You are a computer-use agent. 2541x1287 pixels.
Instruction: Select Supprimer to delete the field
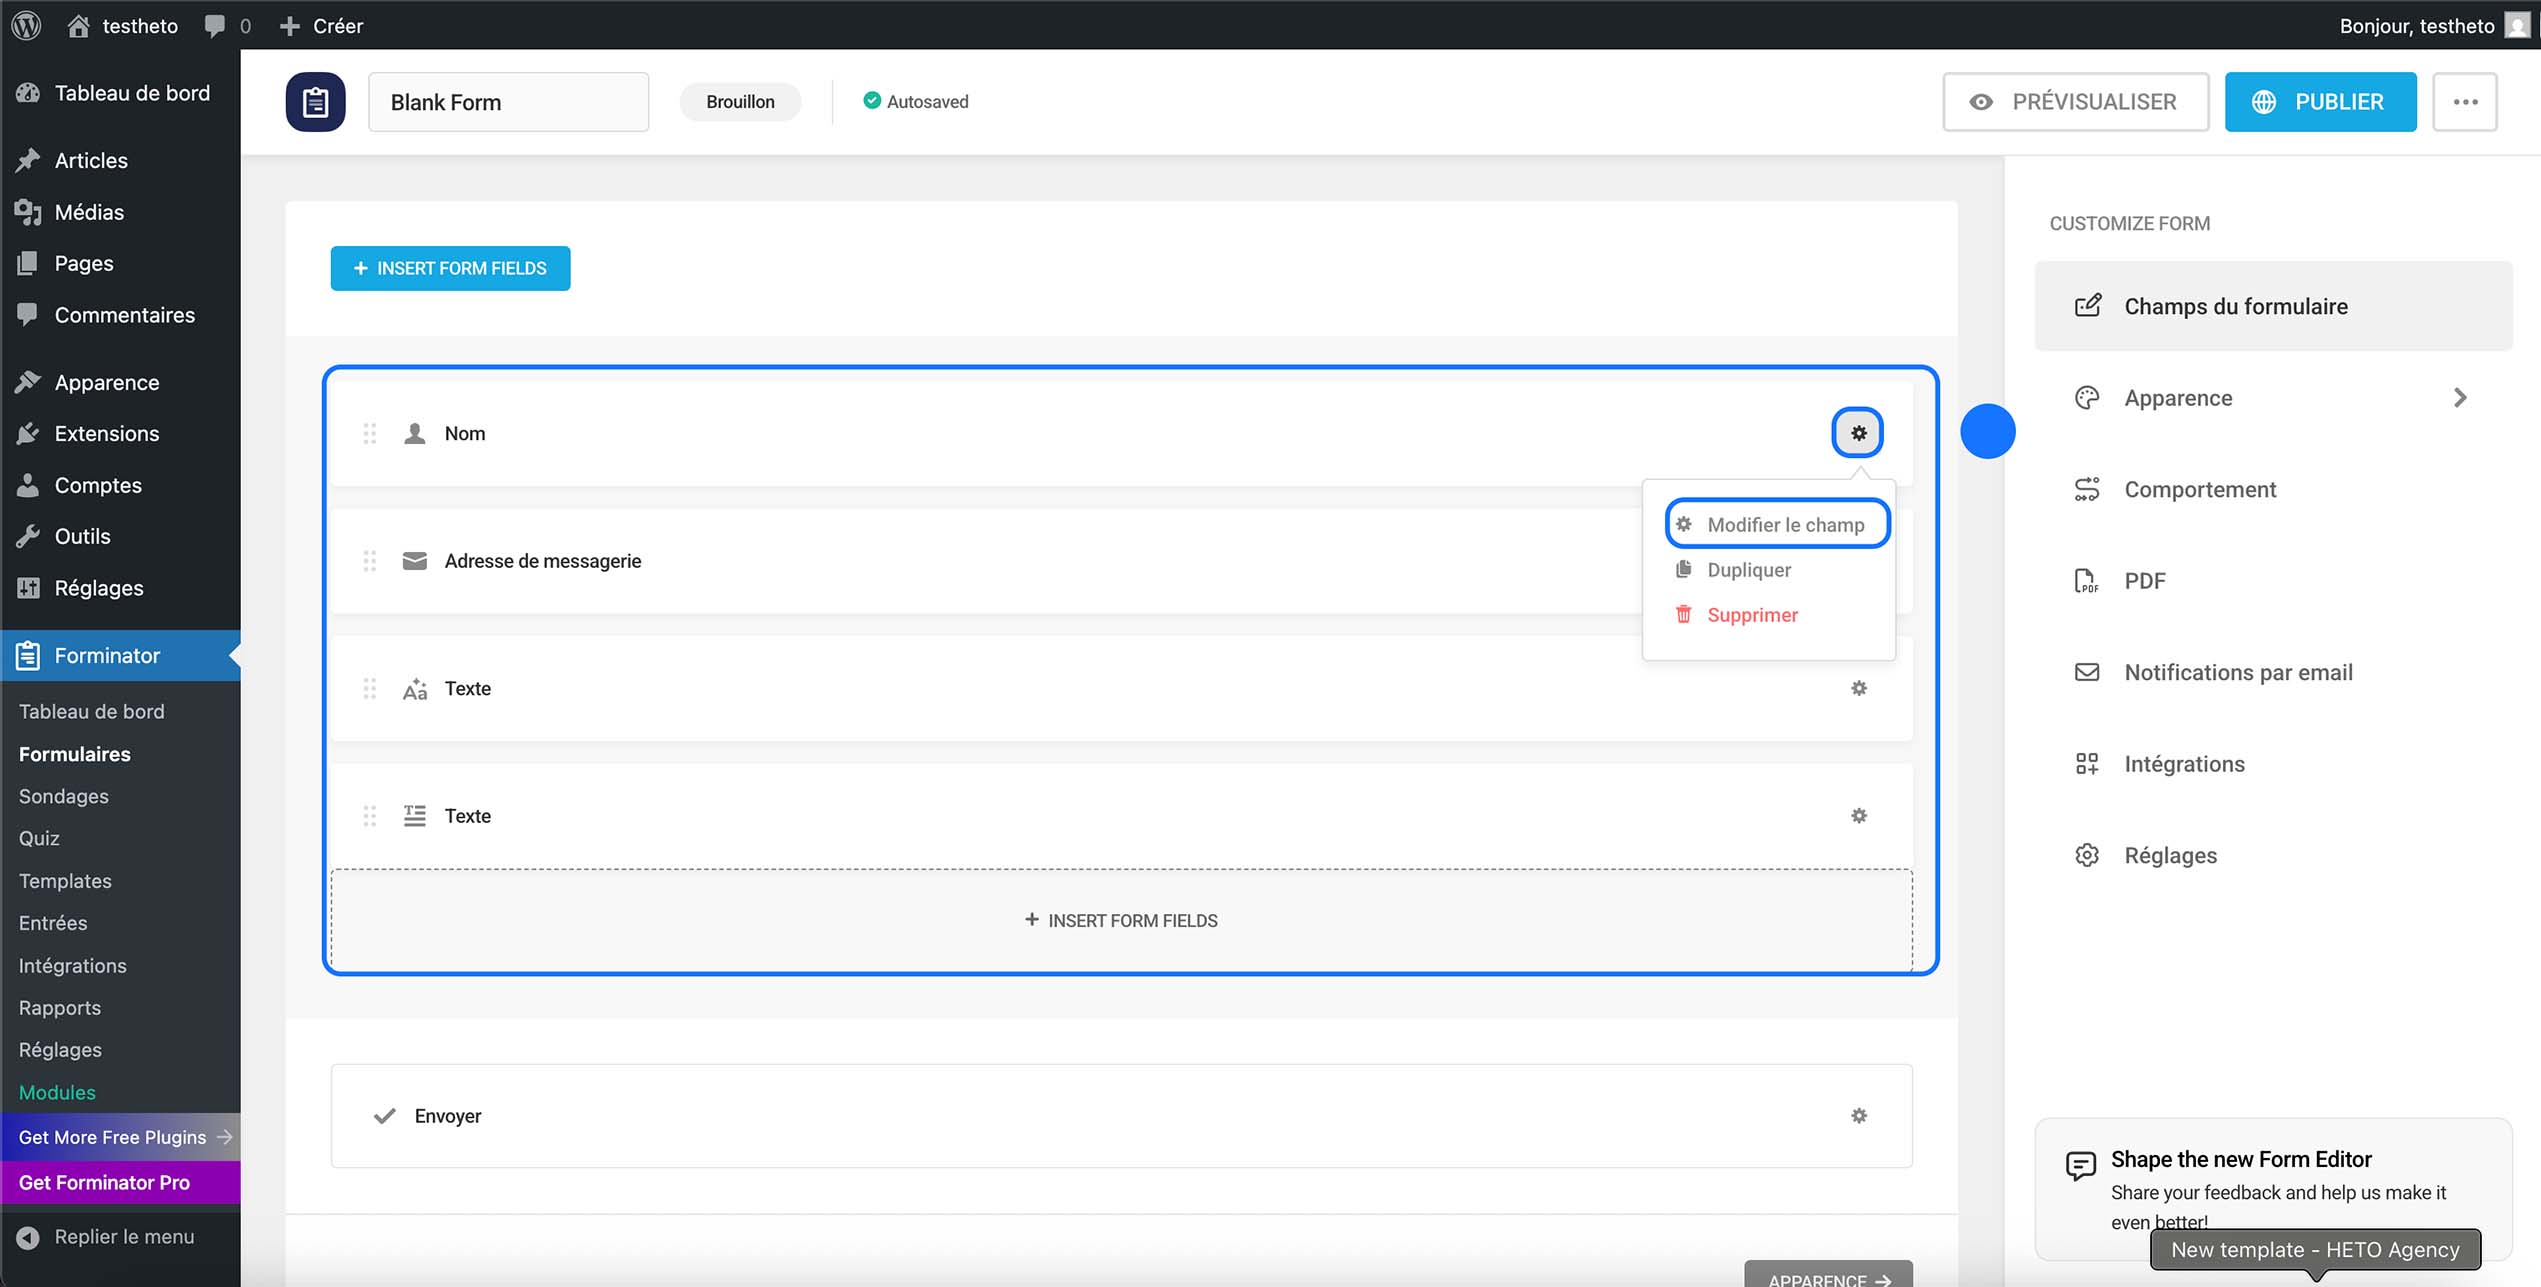(x=1751, y=615)
